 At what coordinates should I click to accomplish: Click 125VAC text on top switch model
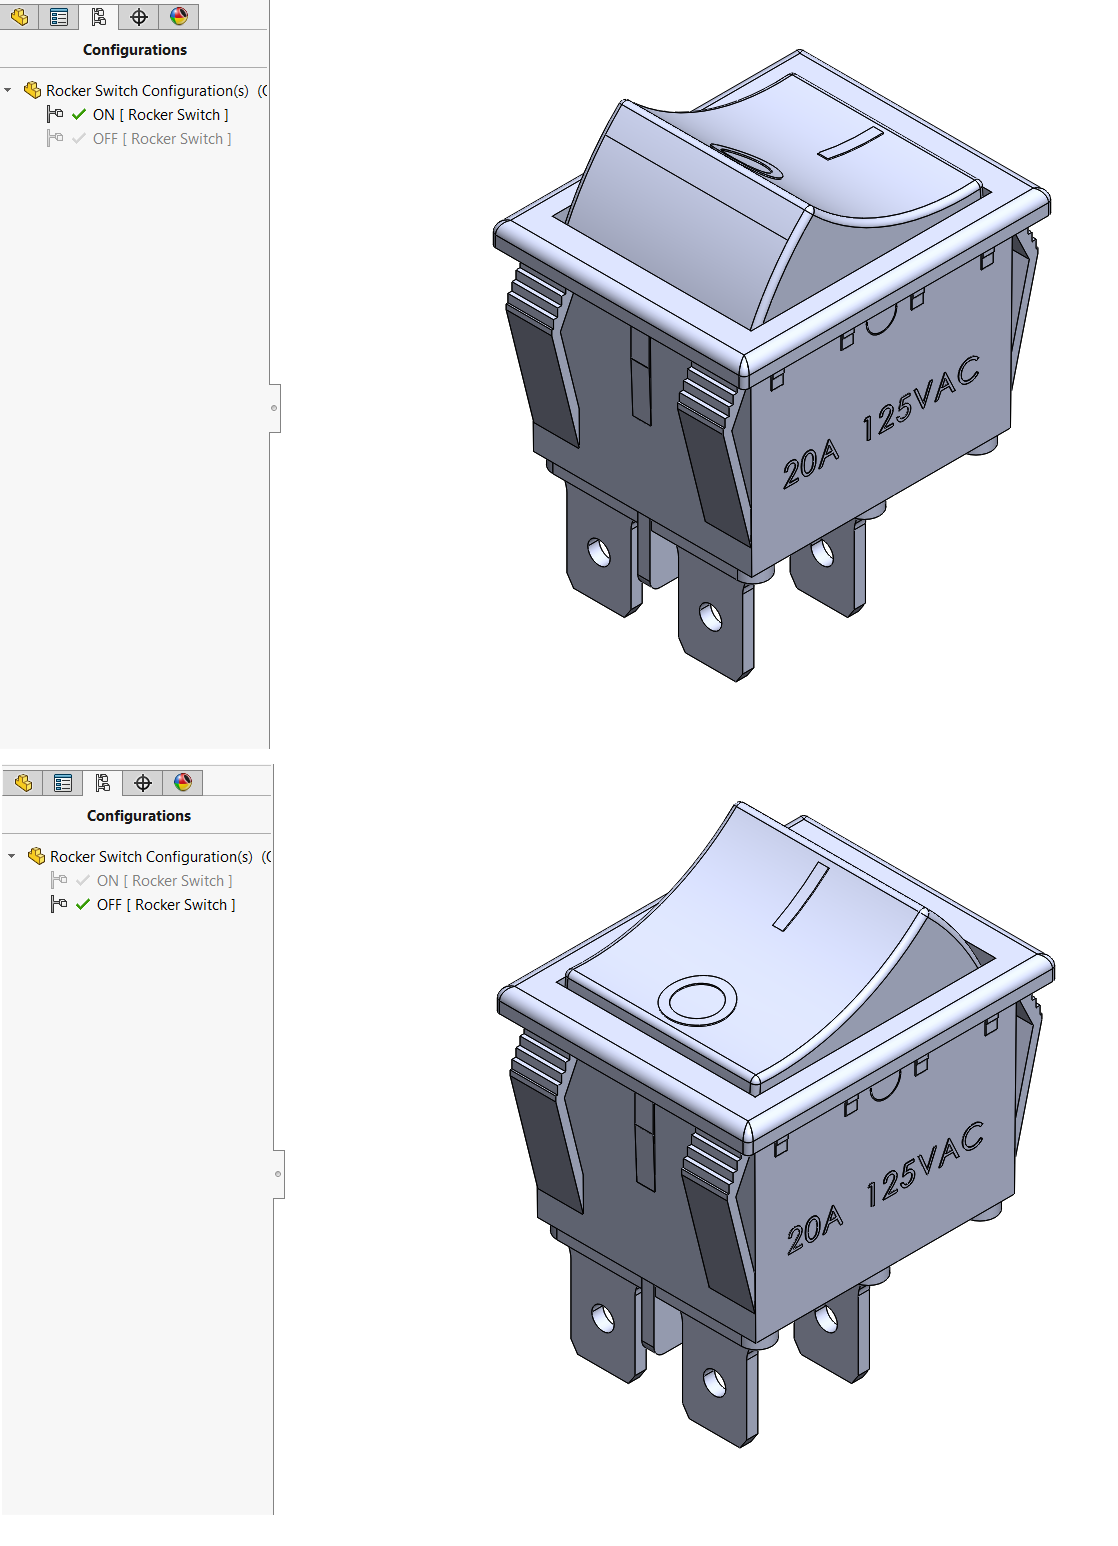click(921, 398)
